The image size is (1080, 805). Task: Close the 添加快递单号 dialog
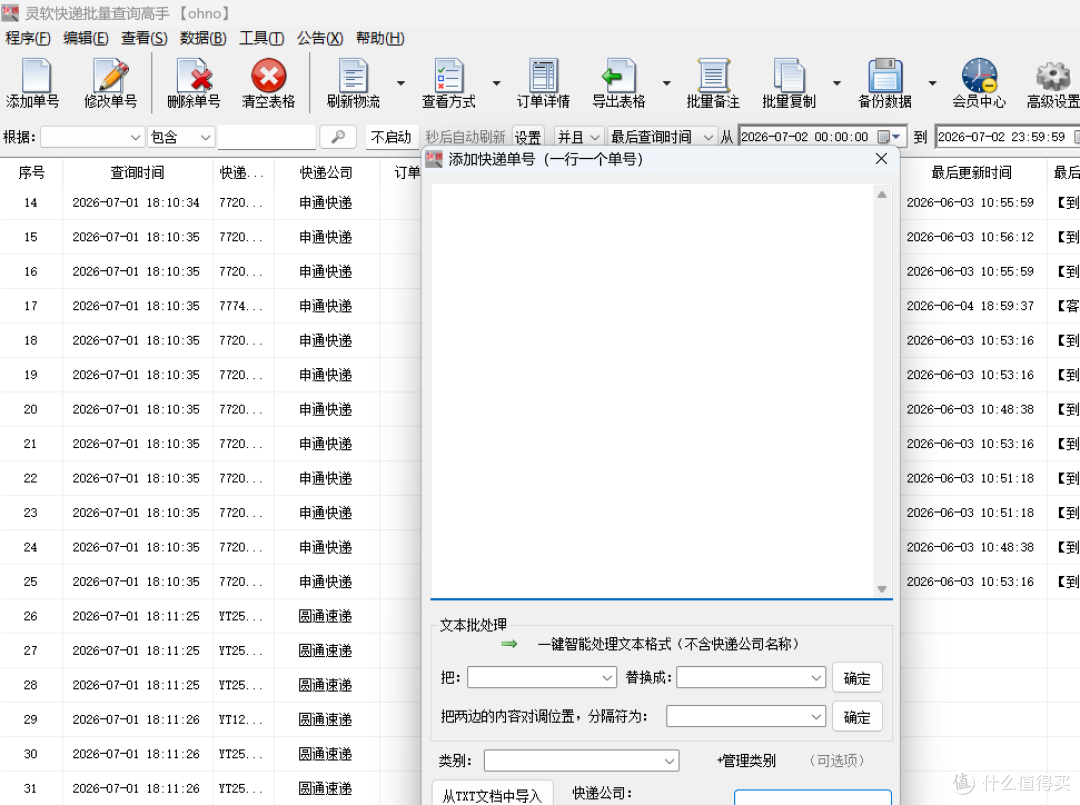tap(881, 159)
